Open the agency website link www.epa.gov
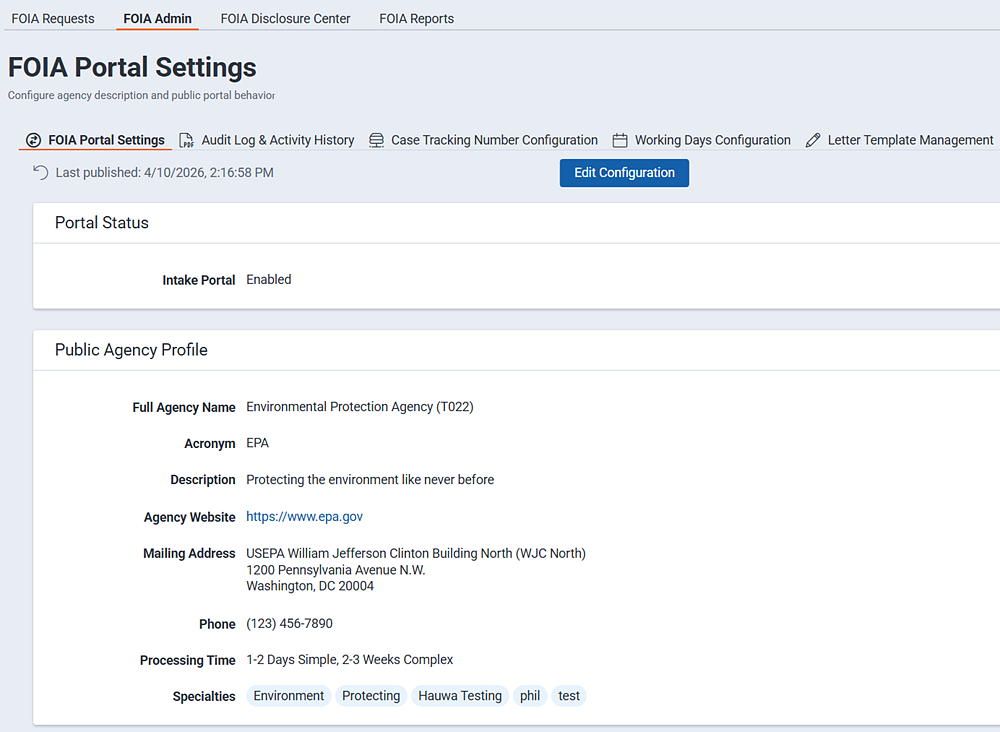Image resolution: width=1000 pixels, height=732 pixels. pos(304,517)
